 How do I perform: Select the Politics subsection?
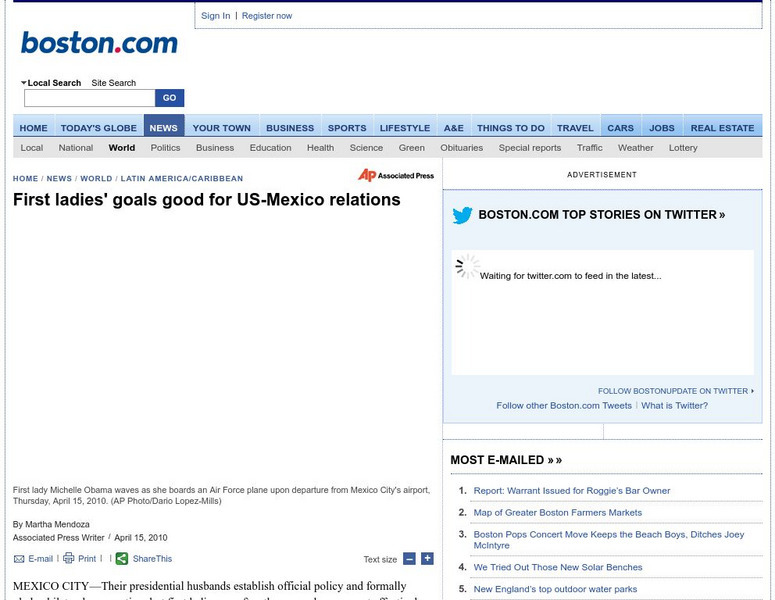(x=166, y=148)
